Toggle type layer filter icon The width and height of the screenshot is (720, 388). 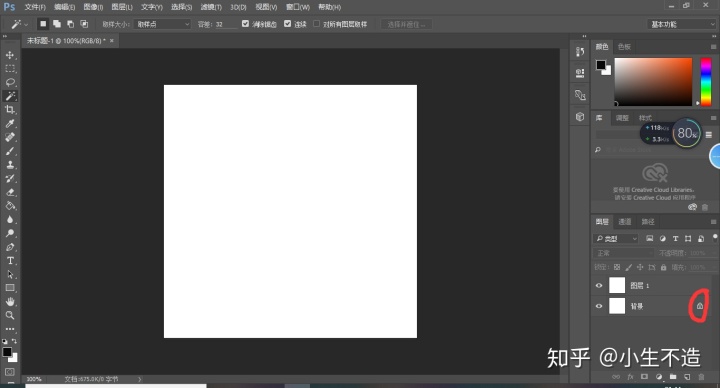675,239
